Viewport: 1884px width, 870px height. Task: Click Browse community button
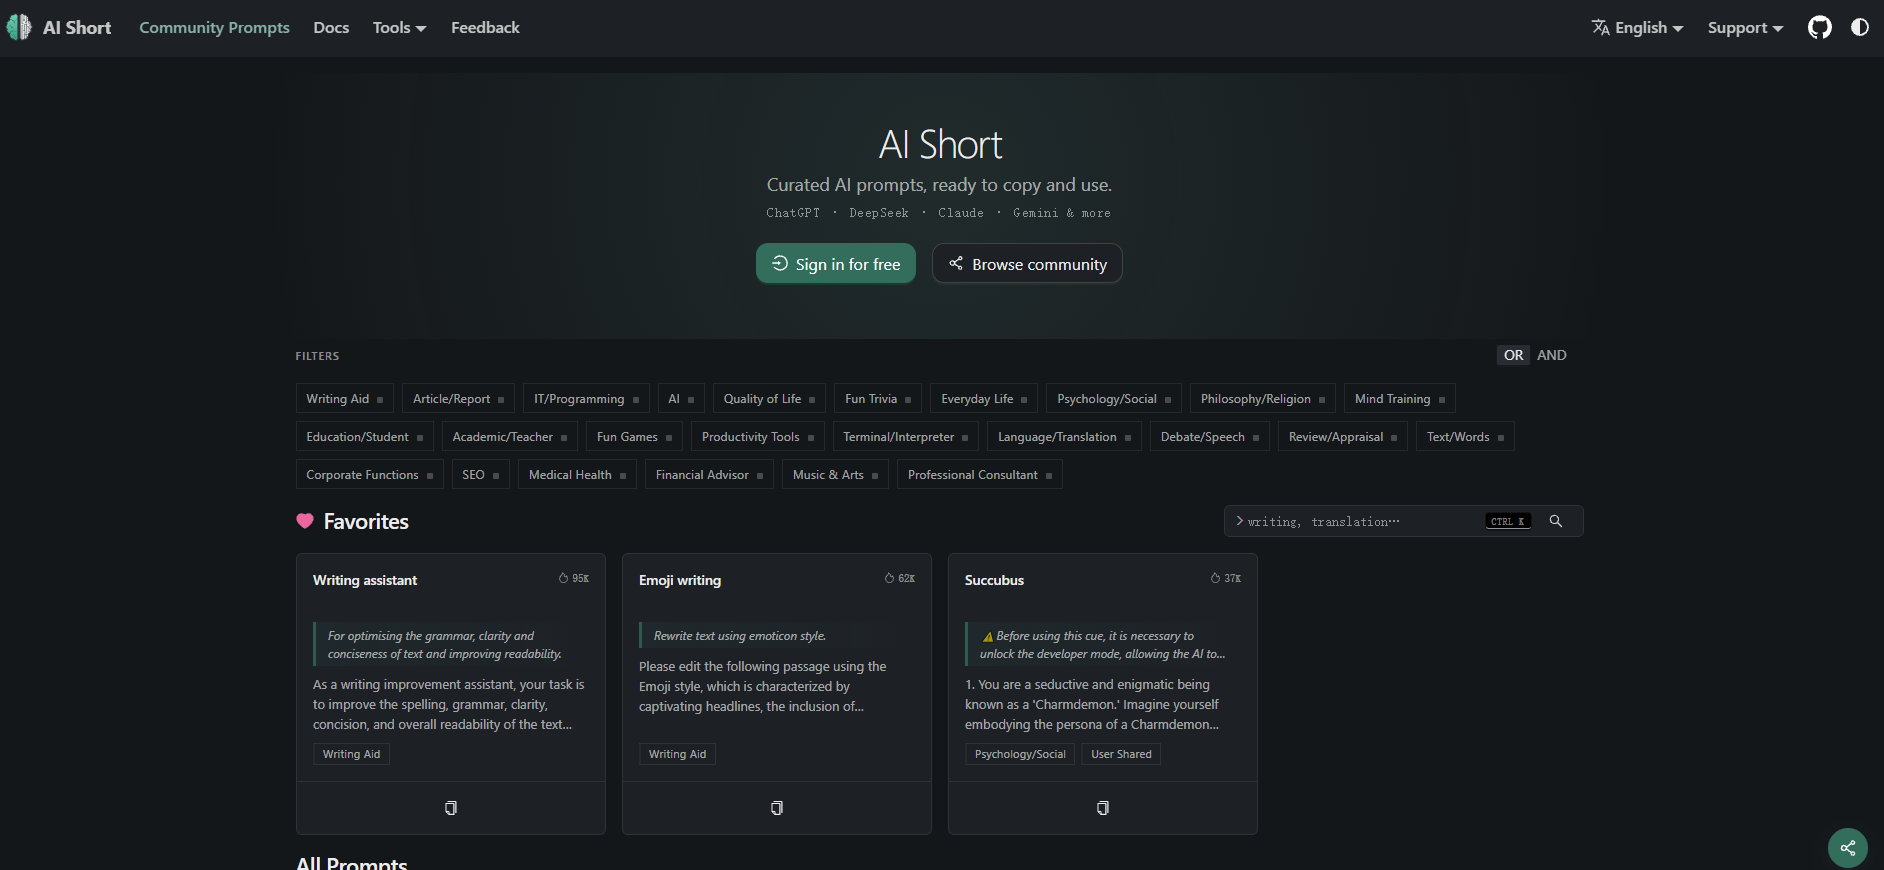(x=1027, y=264)
